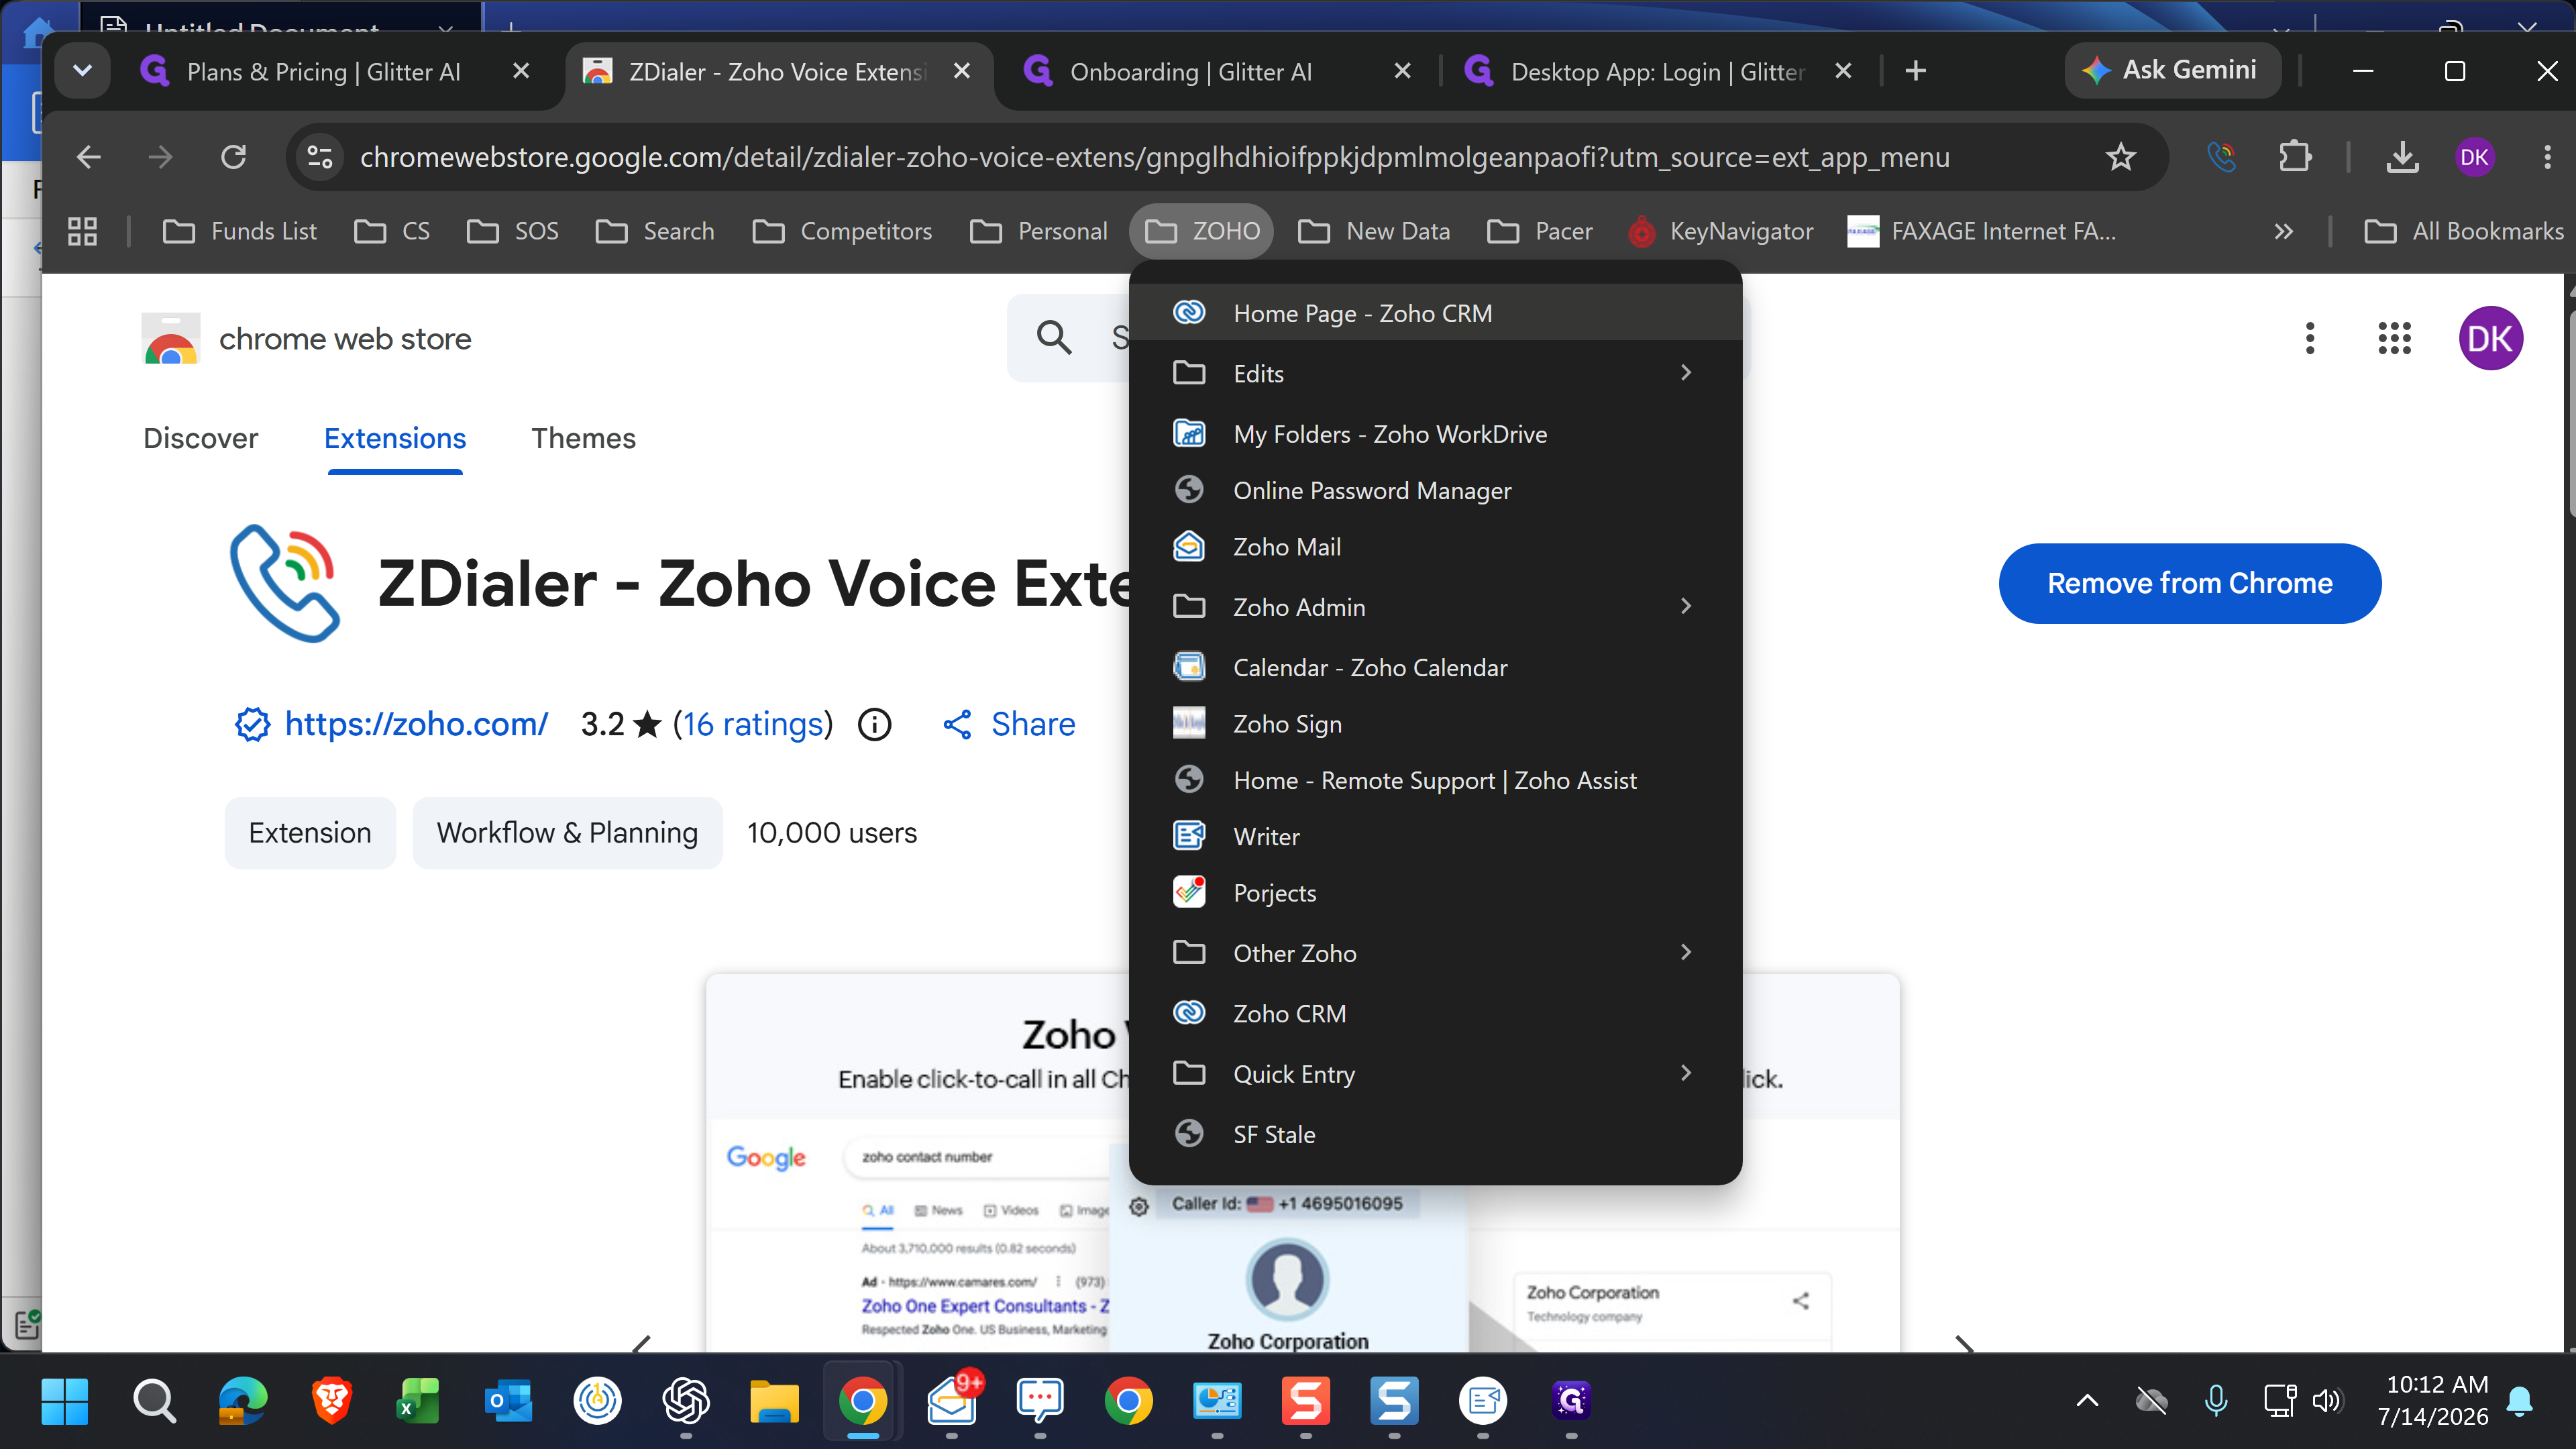Close the ZDialer Zoho Voice tab

click(x=962, y=71)
